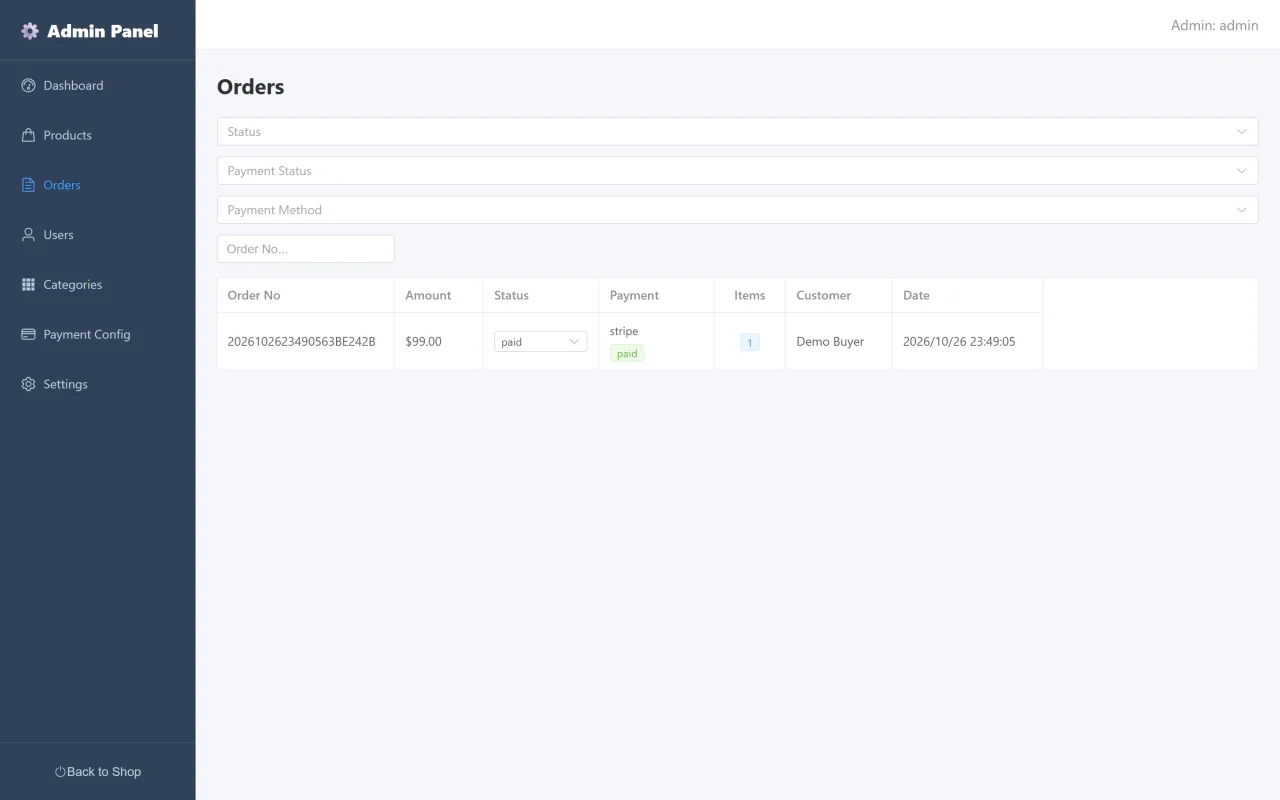
Task: Click the Back to Shop link
Action: click(98, 772)
